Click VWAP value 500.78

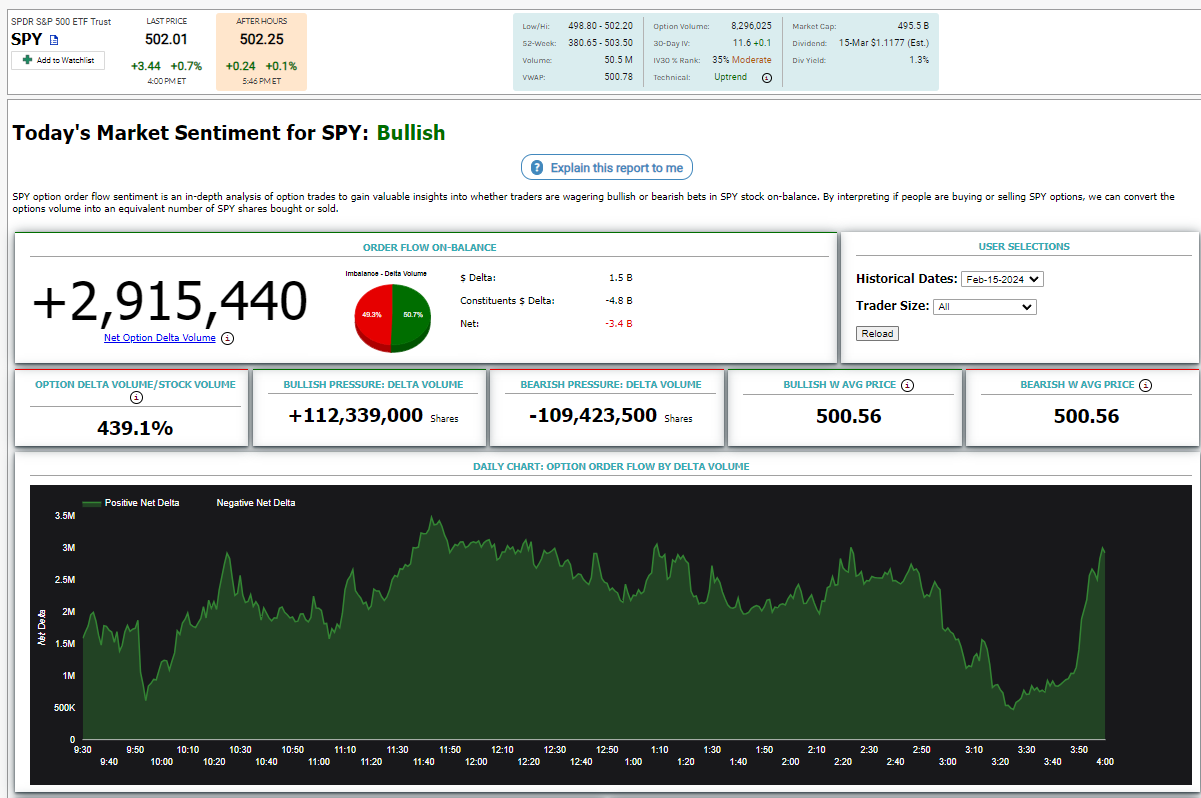coord(619,77)
